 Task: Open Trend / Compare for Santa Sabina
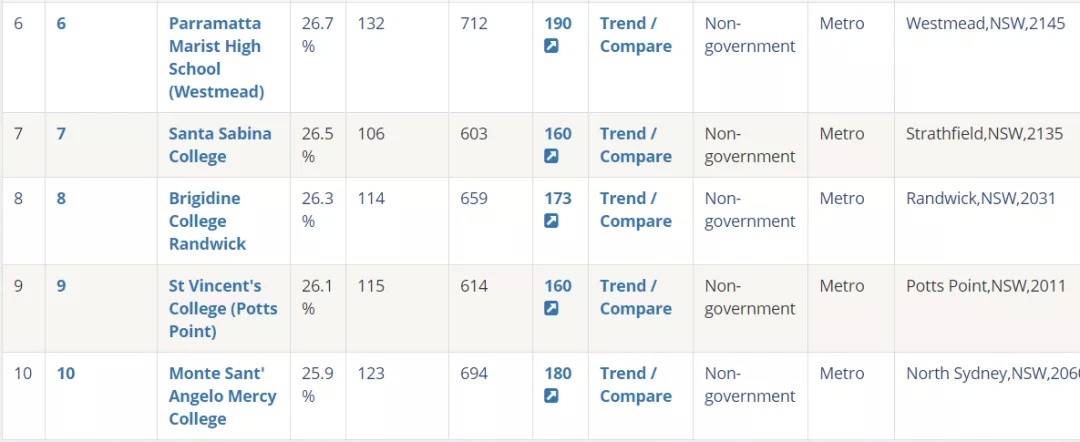pyautogui.click(x=635, y=145)
